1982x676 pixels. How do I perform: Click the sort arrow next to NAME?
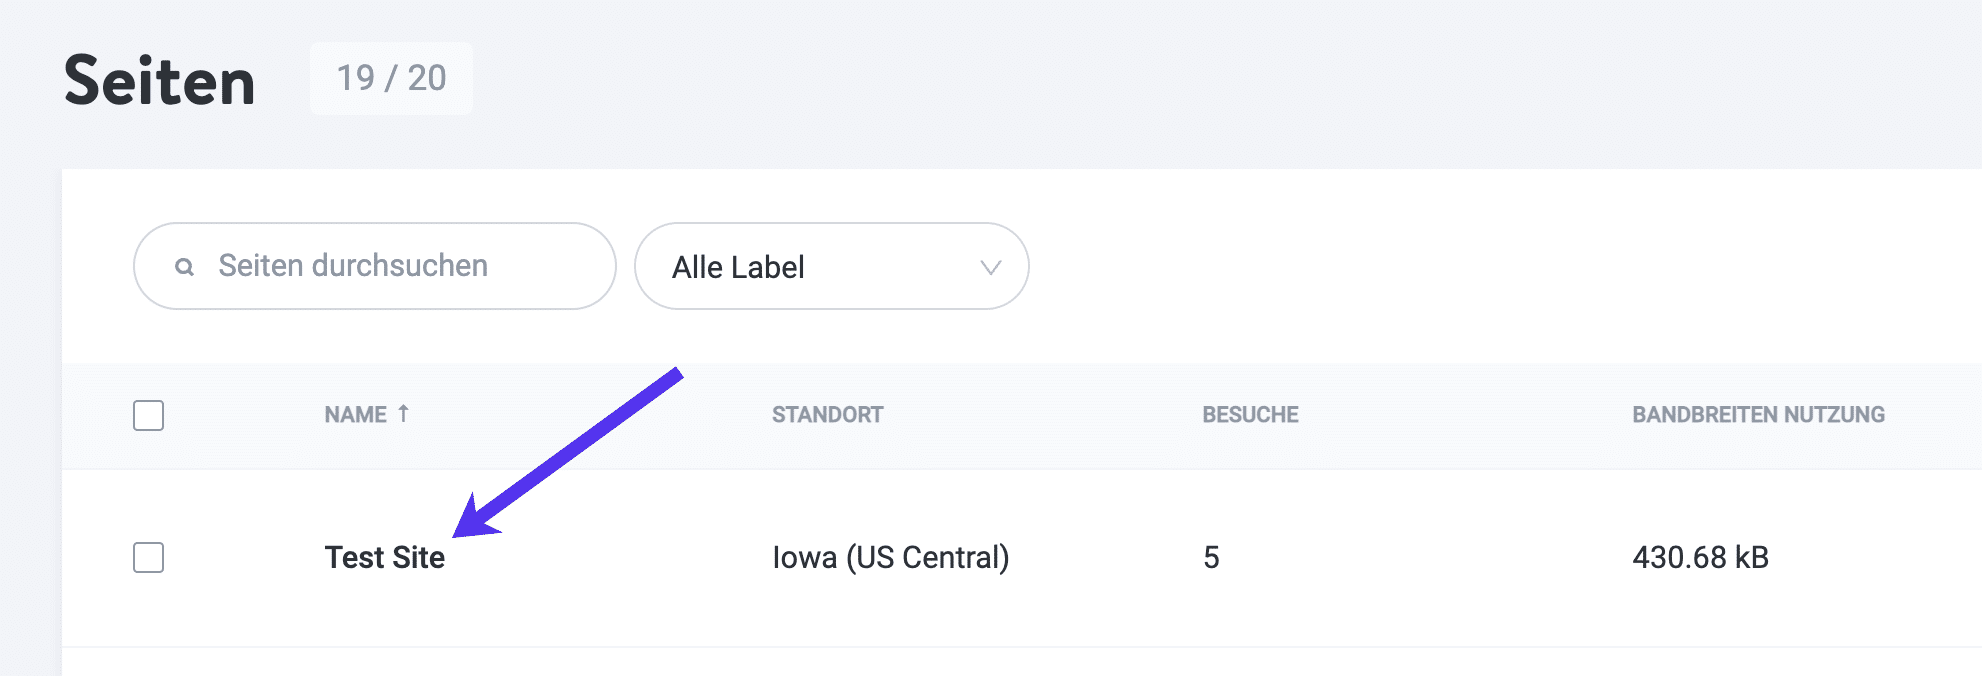pos(404,413)
